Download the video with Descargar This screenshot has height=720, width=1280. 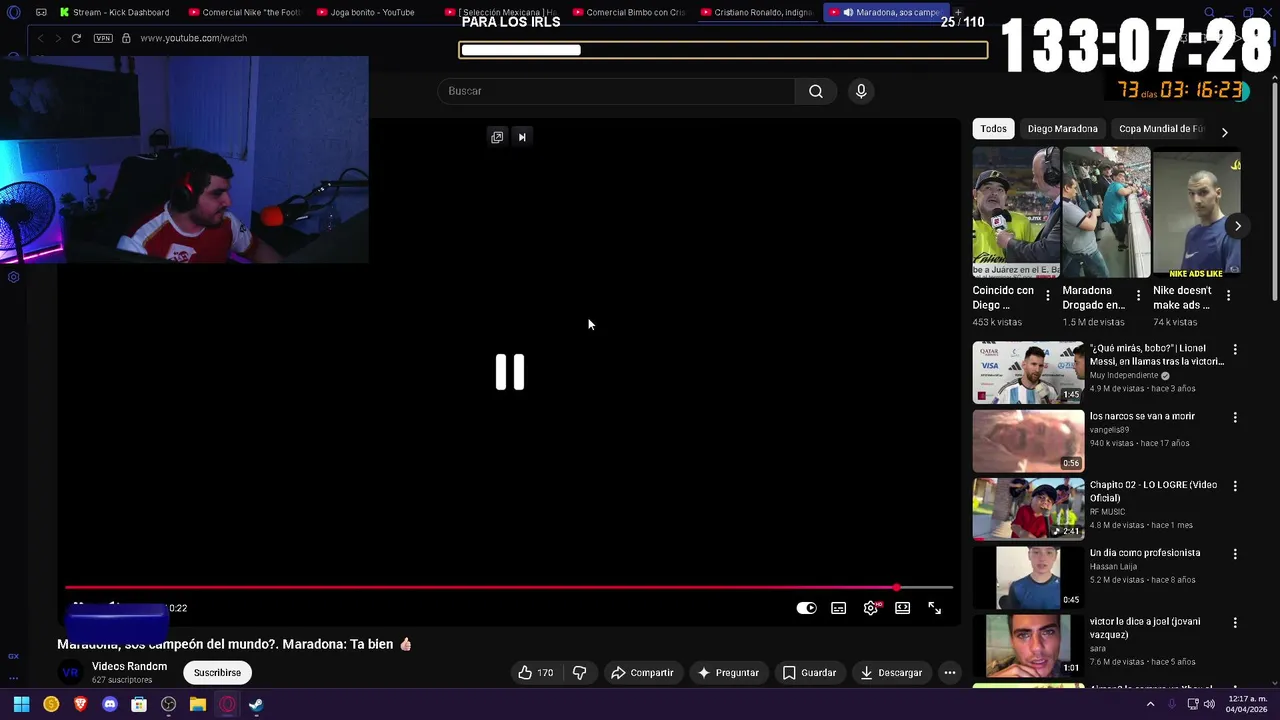coord(891,673)
